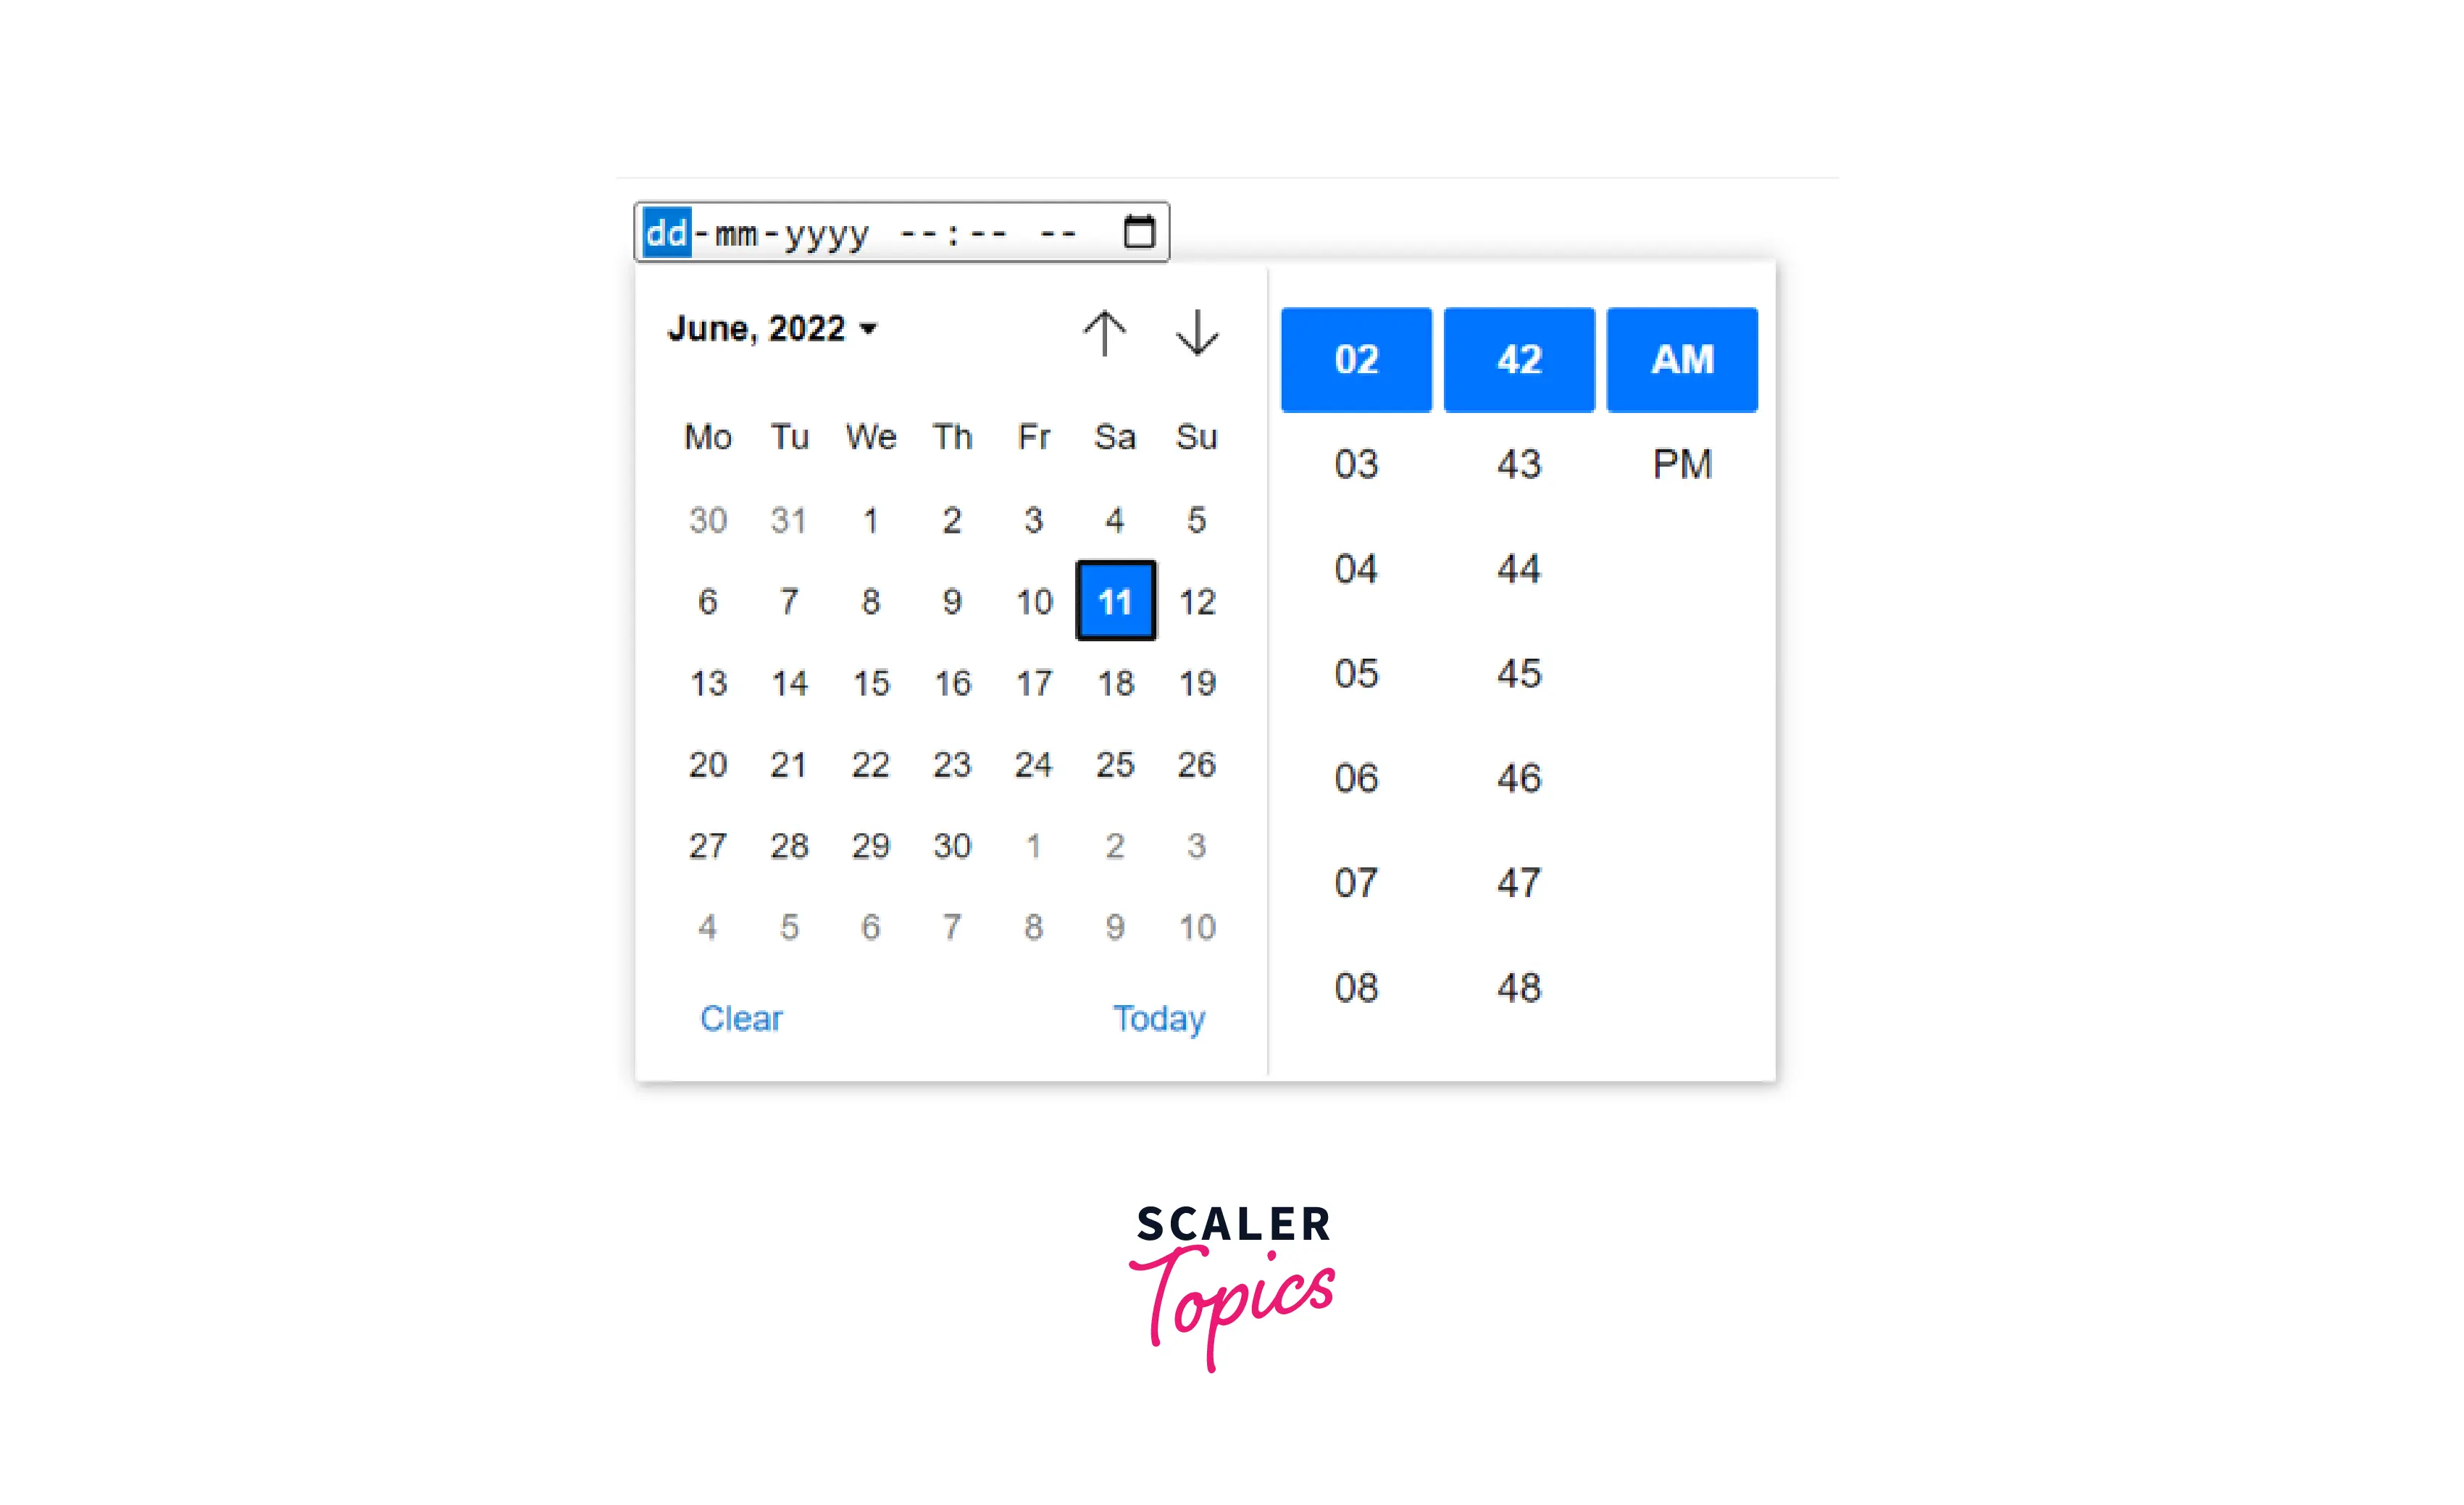Select the PM time period option

pos(1679,463)
